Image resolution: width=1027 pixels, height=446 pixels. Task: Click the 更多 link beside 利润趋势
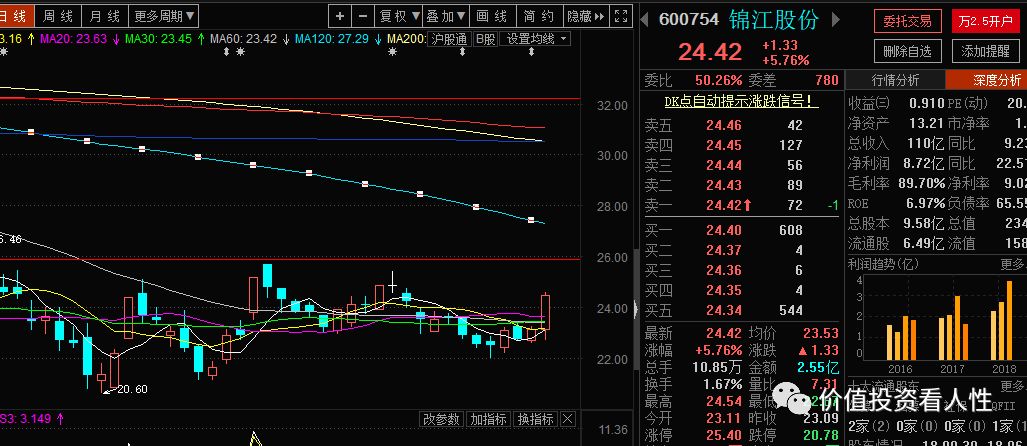[x=1013, y=264]
